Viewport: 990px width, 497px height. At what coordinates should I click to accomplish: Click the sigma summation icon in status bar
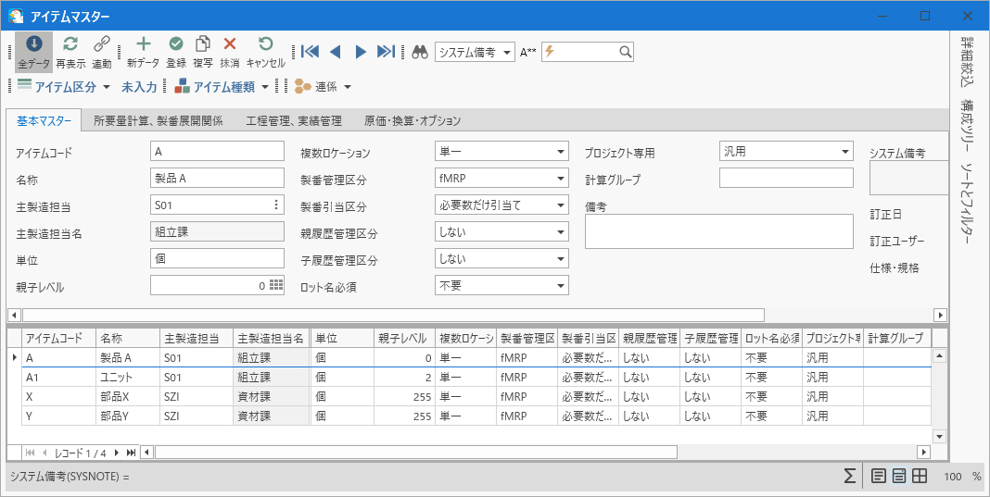[x=849, y=476]
